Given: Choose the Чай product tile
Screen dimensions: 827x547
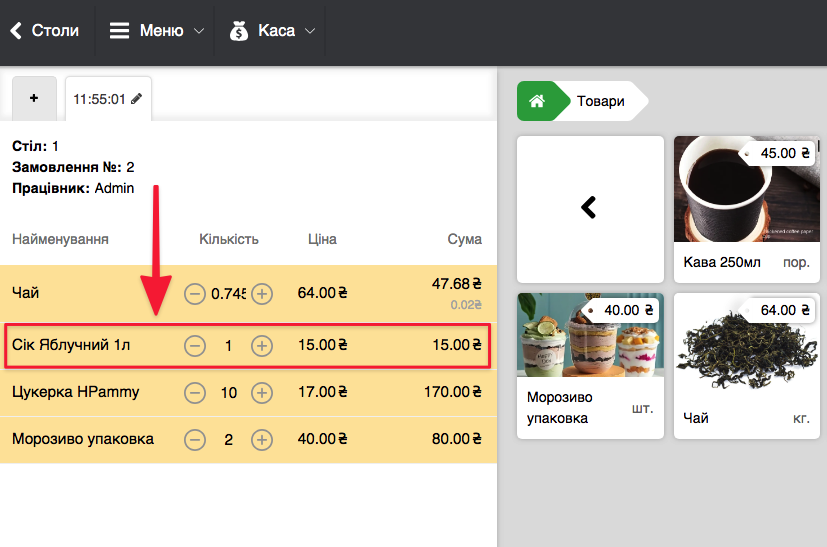Looking at the screenshot, I should [747, 365].
